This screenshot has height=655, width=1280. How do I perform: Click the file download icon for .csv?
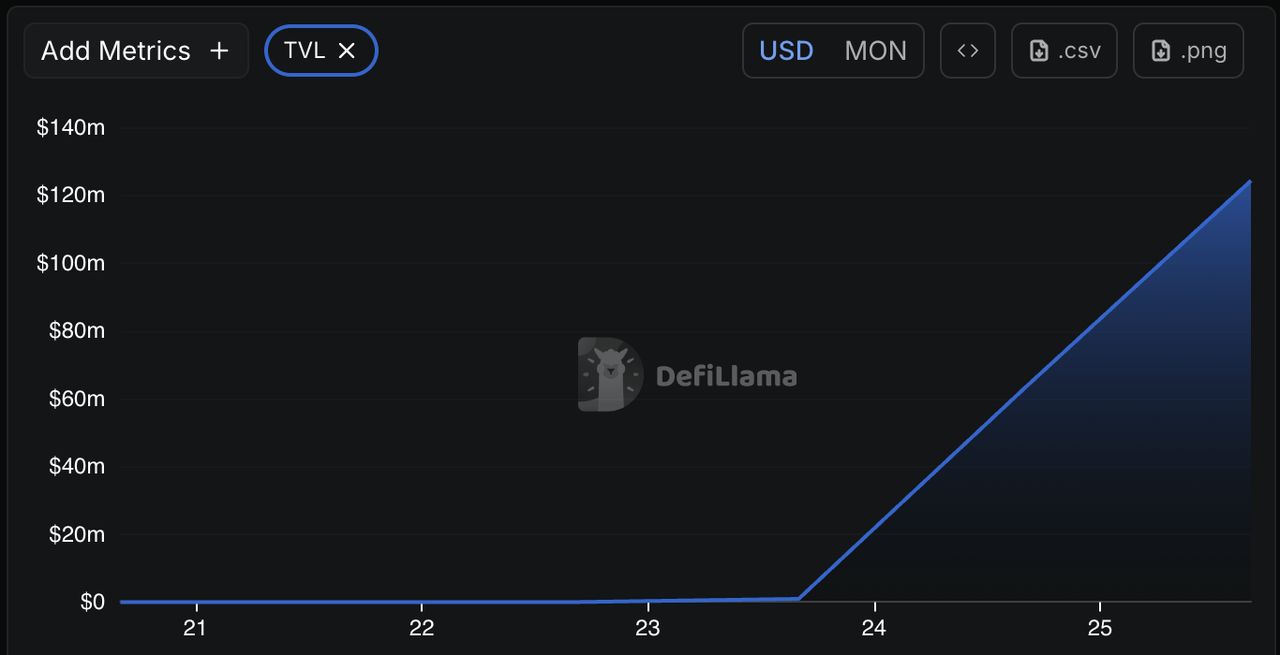pyautogui.click(x=1039, y=51)
